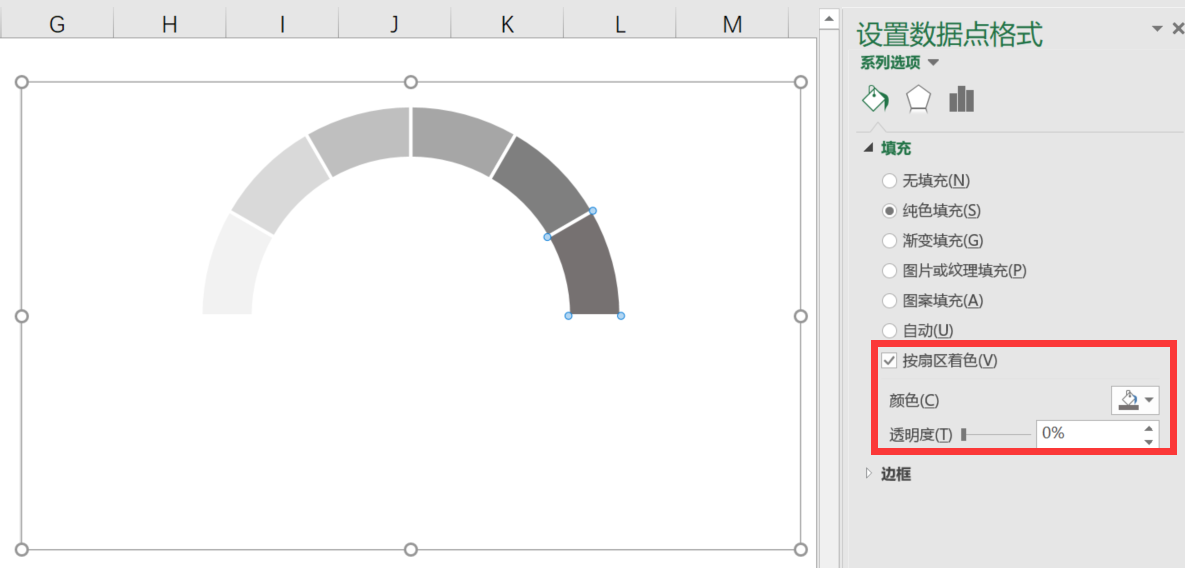Click the transparency percentage input field

(1087, 434)
